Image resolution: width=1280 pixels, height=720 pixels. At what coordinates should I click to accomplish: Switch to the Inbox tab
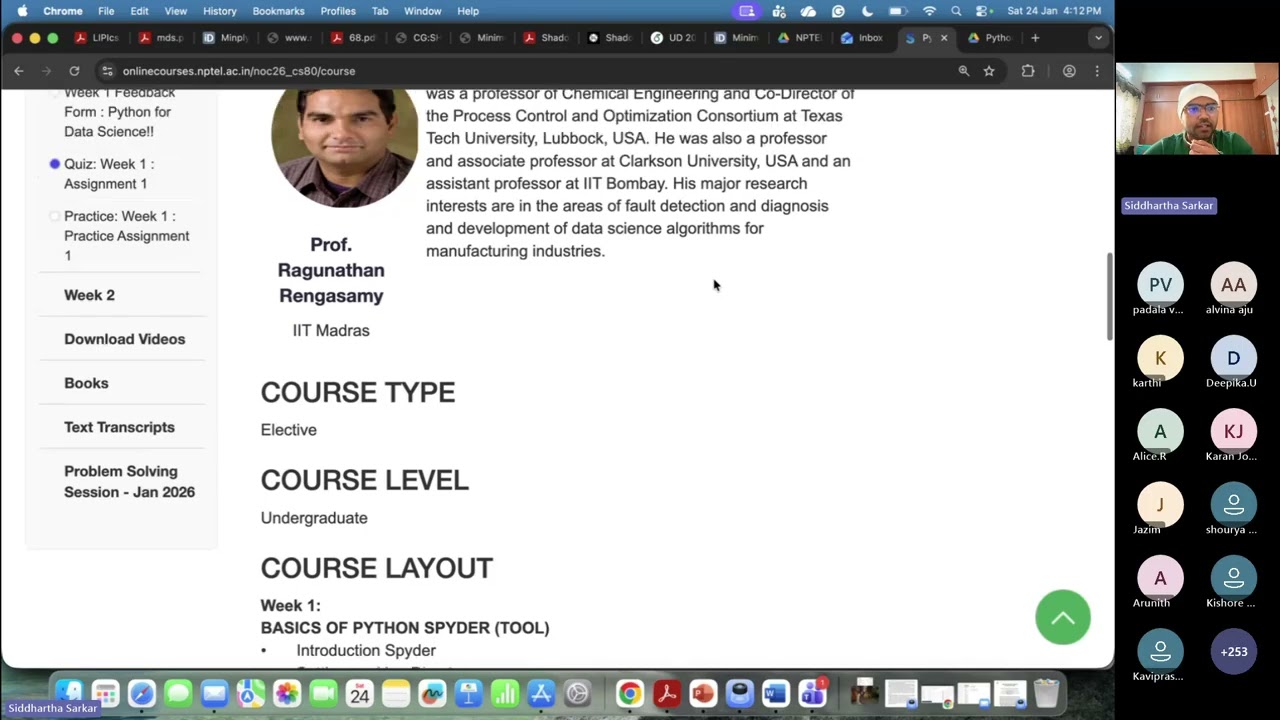point(862,38)
